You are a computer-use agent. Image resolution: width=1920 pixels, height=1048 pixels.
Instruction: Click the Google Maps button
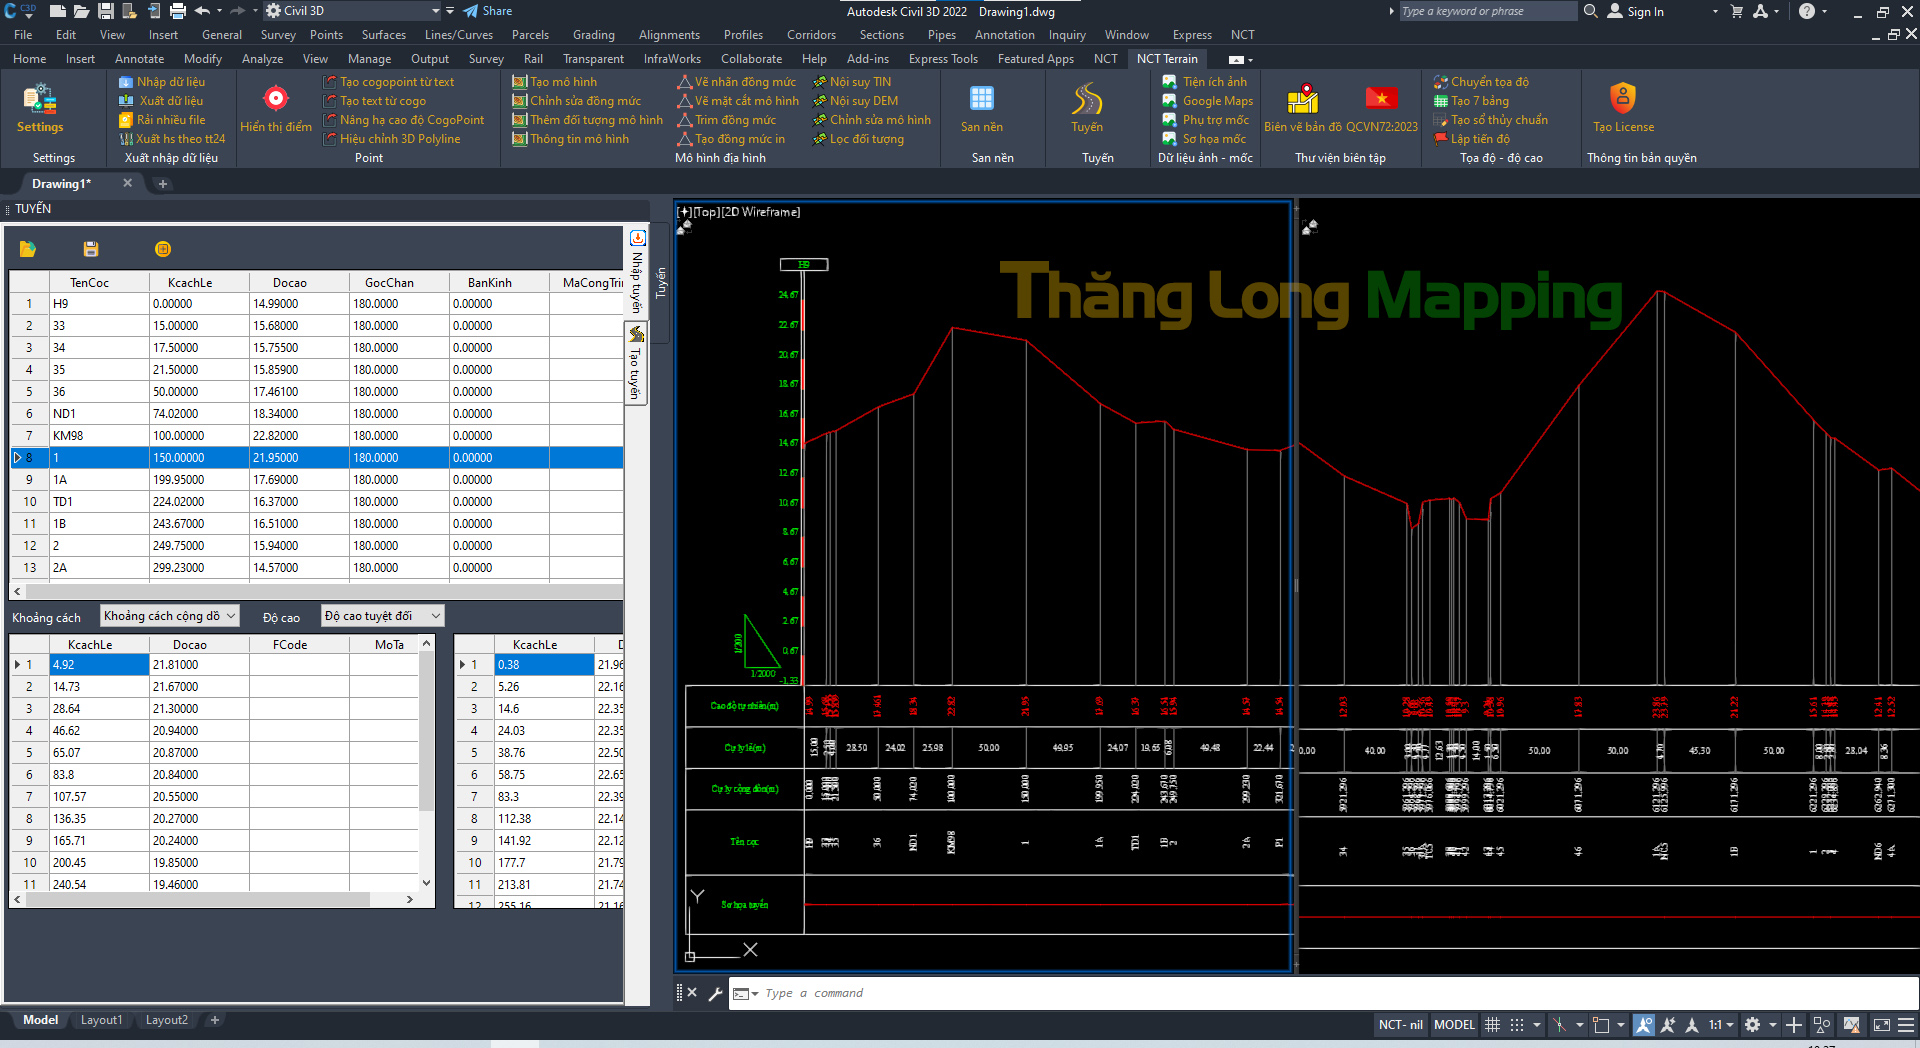click(1217, 101)
